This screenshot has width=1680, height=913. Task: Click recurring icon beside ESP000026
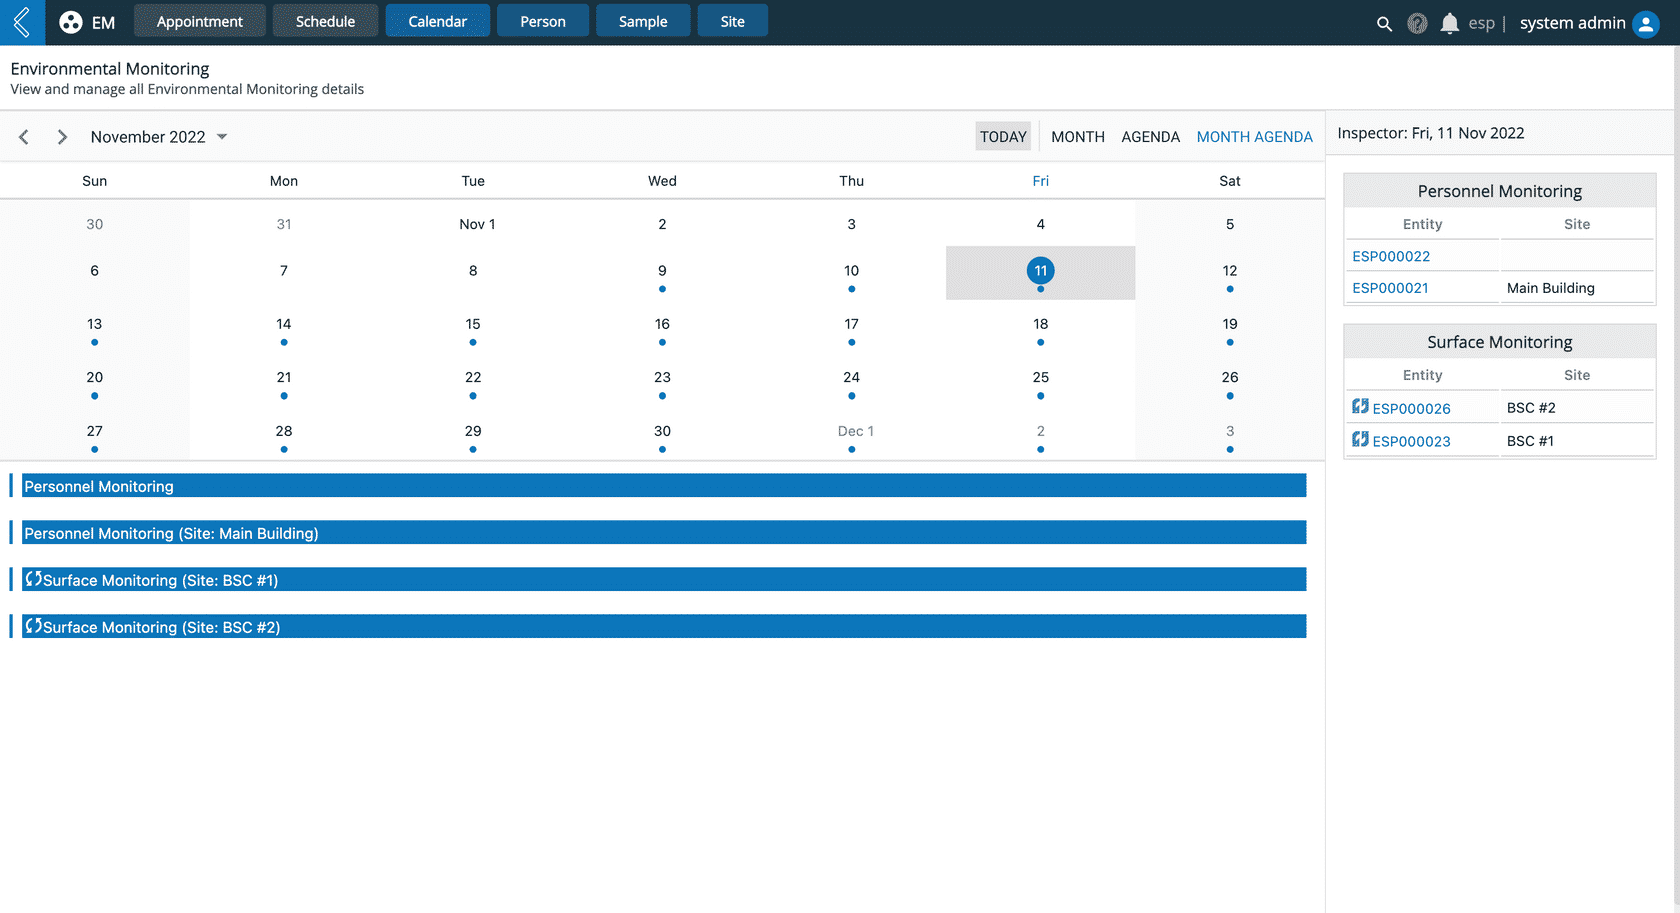(1360, 406)
